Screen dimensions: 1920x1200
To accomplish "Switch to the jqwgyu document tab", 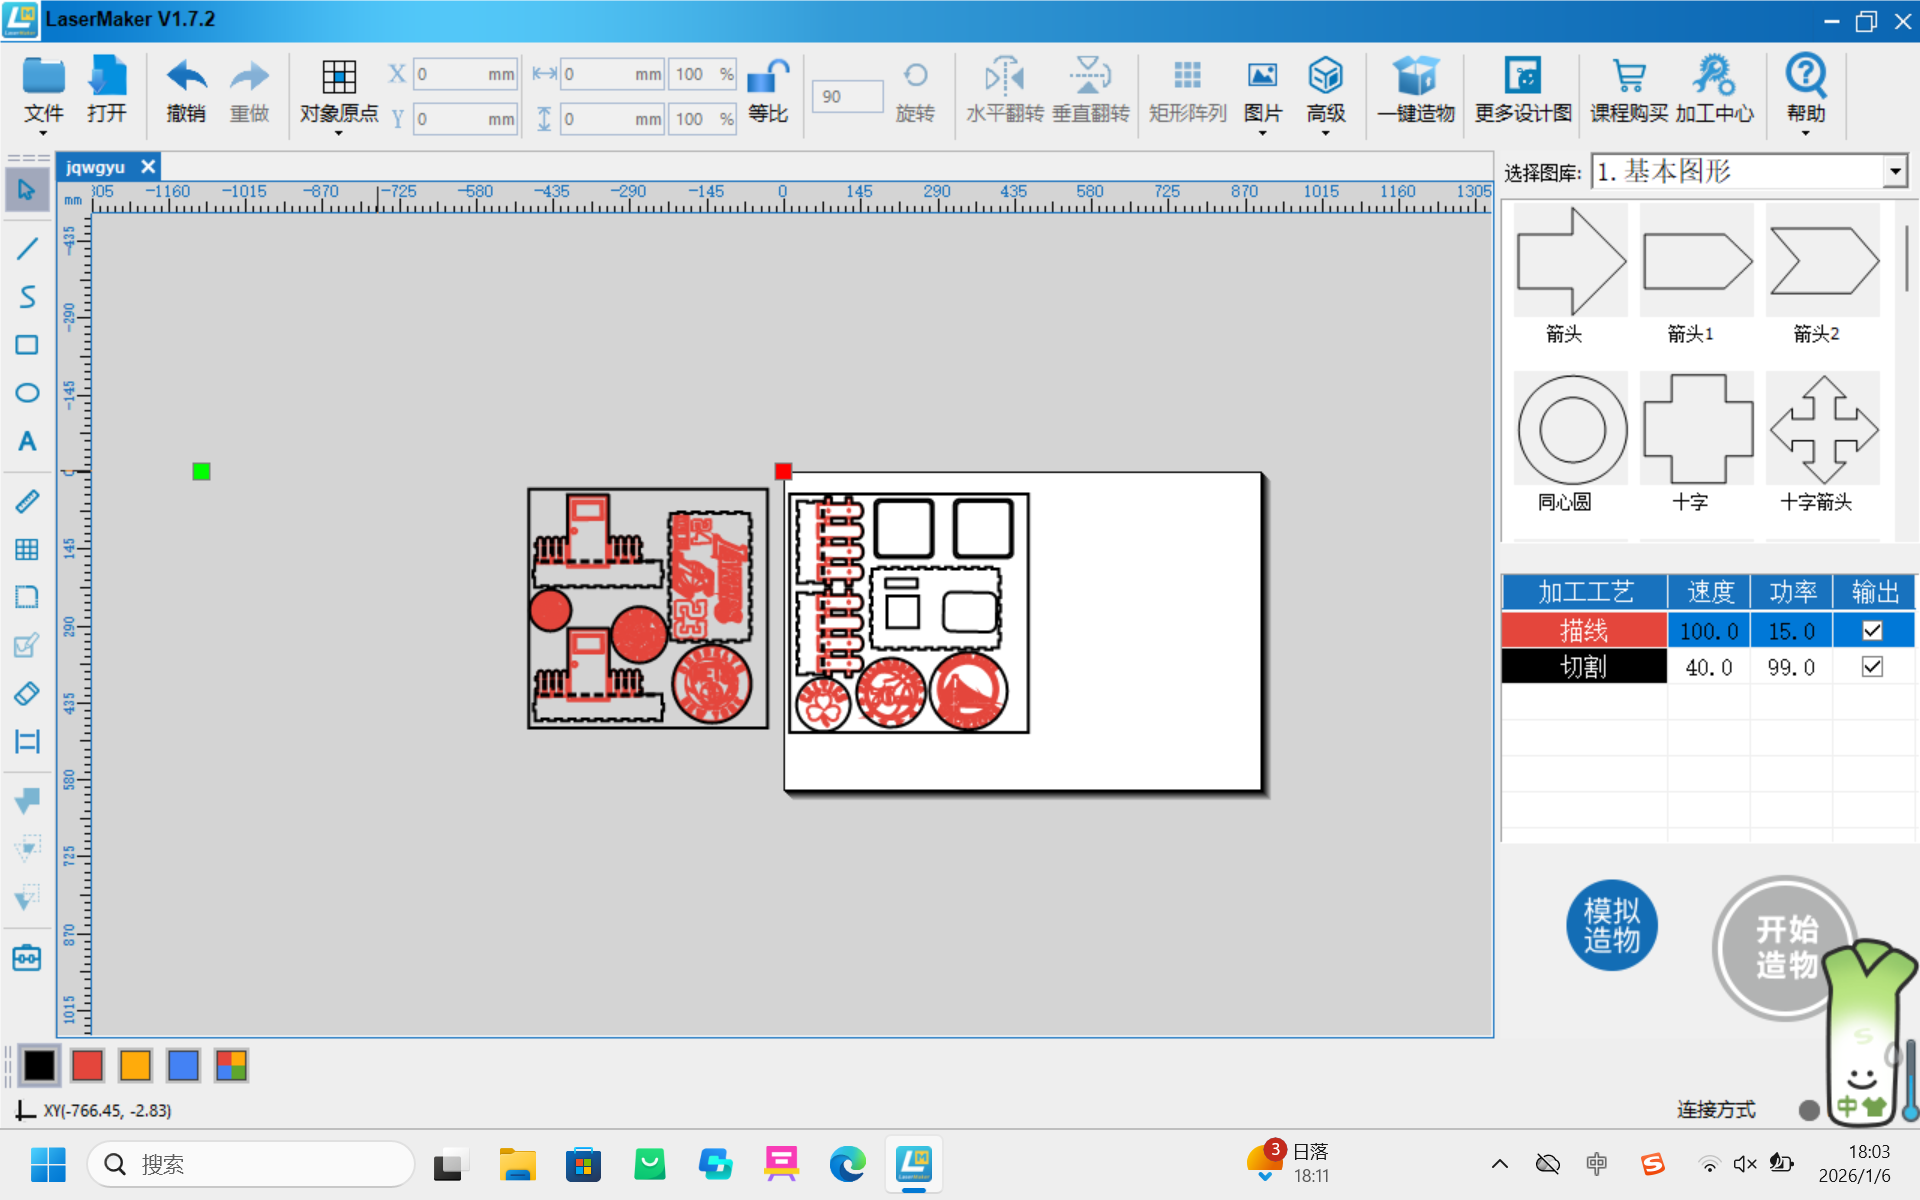I will point(96,167).
